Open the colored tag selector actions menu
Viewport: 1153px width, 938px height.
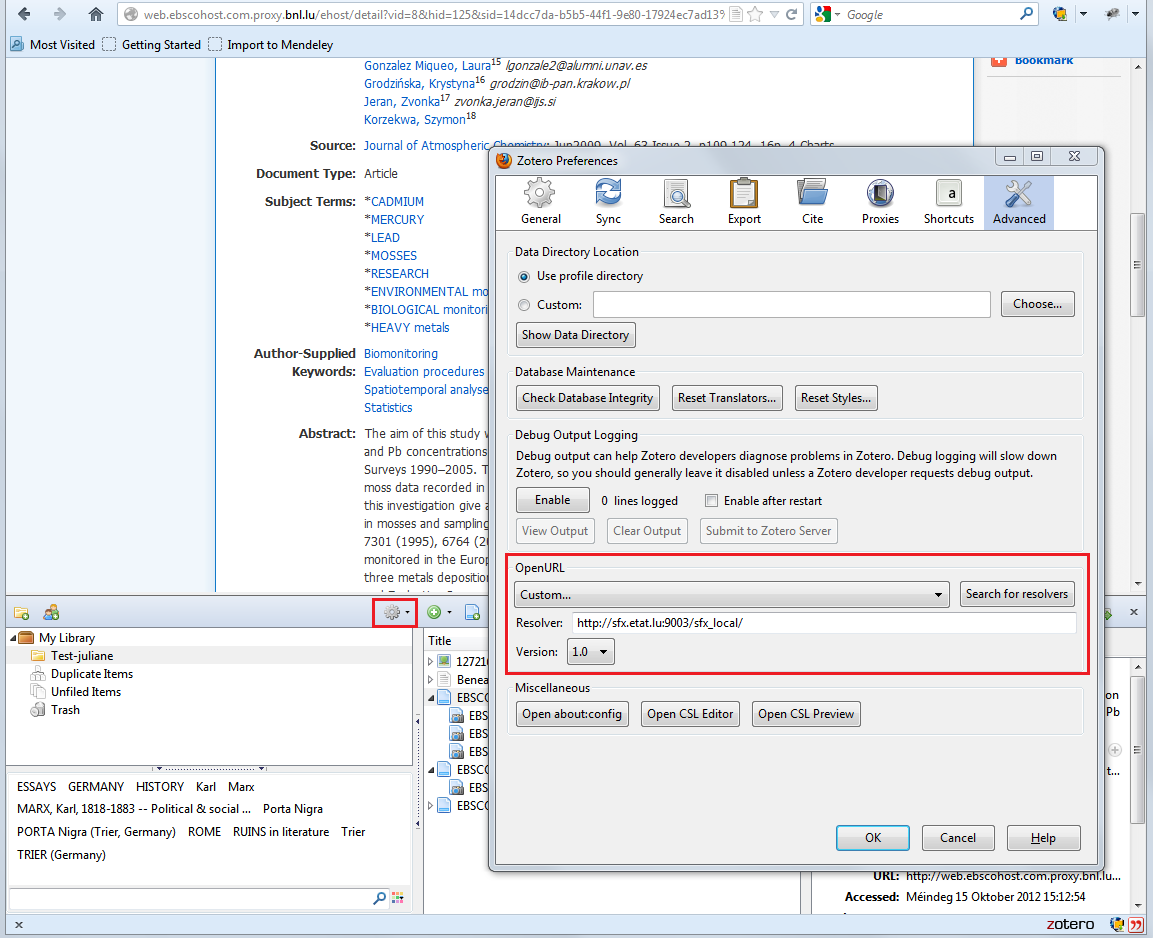(398, 898)
